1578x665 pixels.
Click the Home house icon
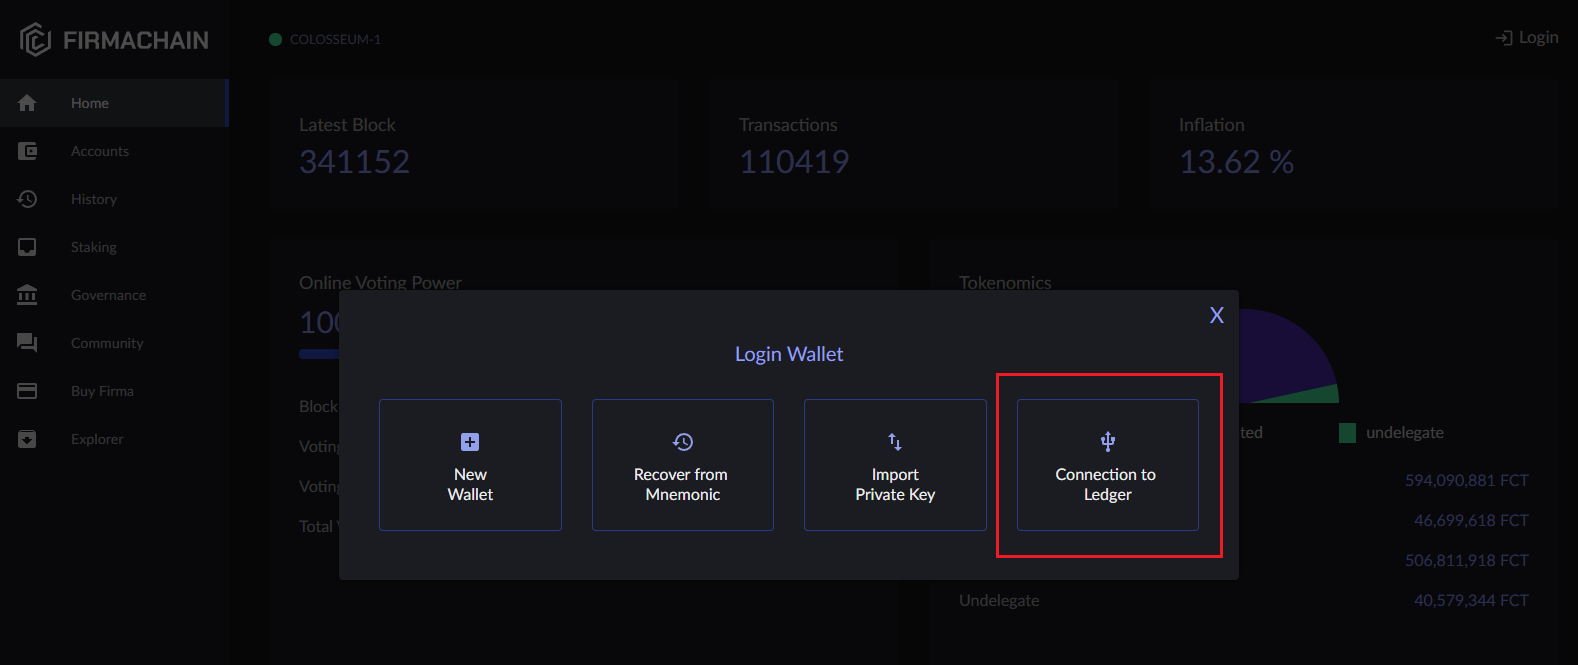[27, 103]
